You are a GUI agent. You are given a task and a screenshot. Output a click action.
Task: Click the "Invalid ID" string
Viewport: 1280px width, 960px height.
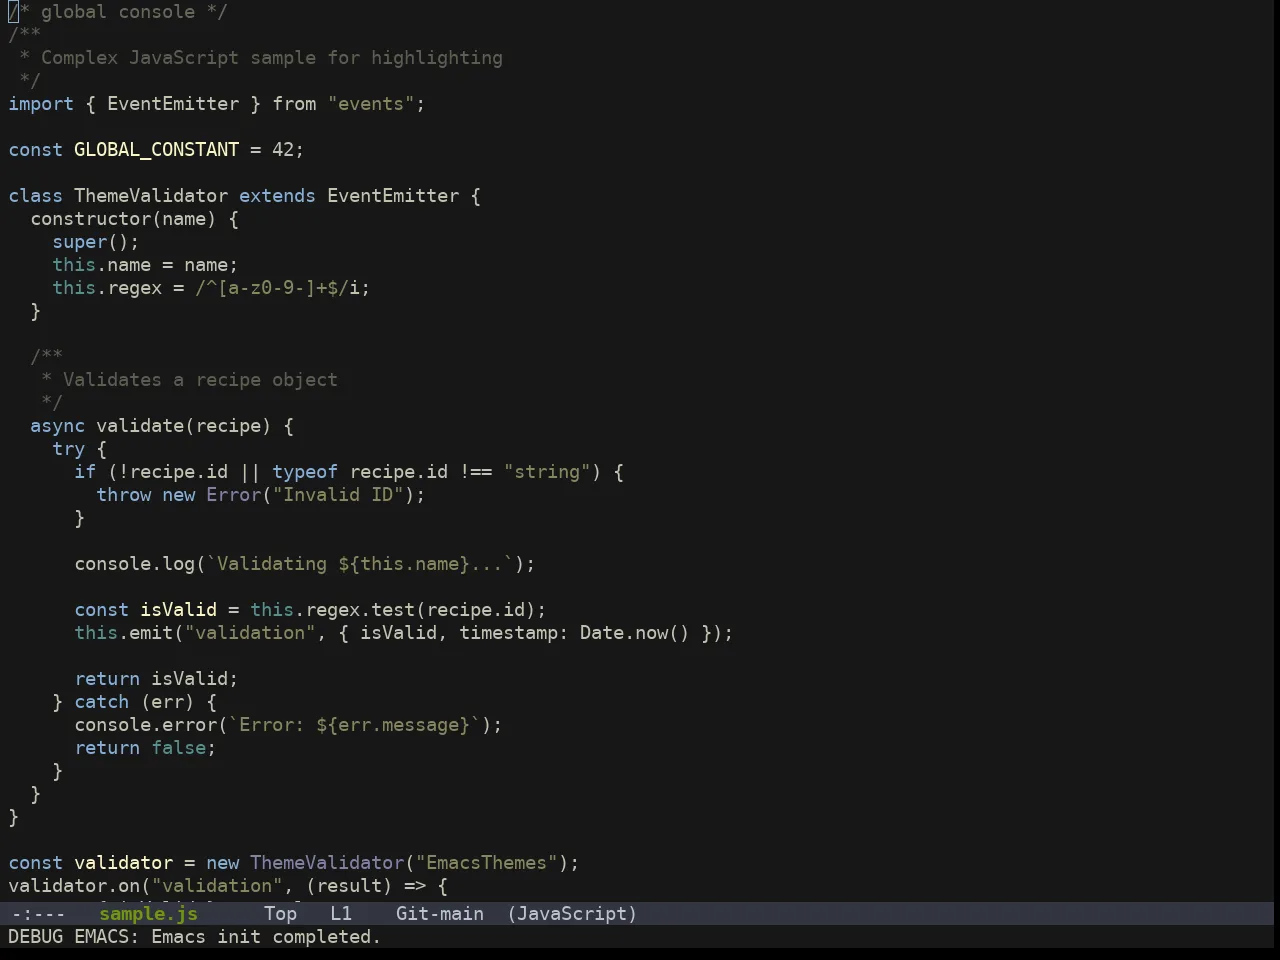coord(338,495)
